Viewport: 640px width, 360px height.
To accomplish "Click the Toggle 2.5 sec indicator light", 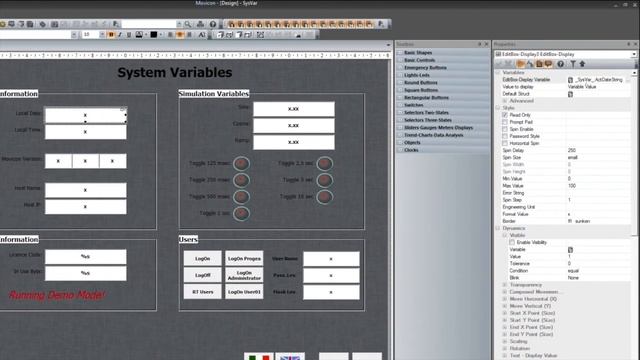I will [324, 164].
